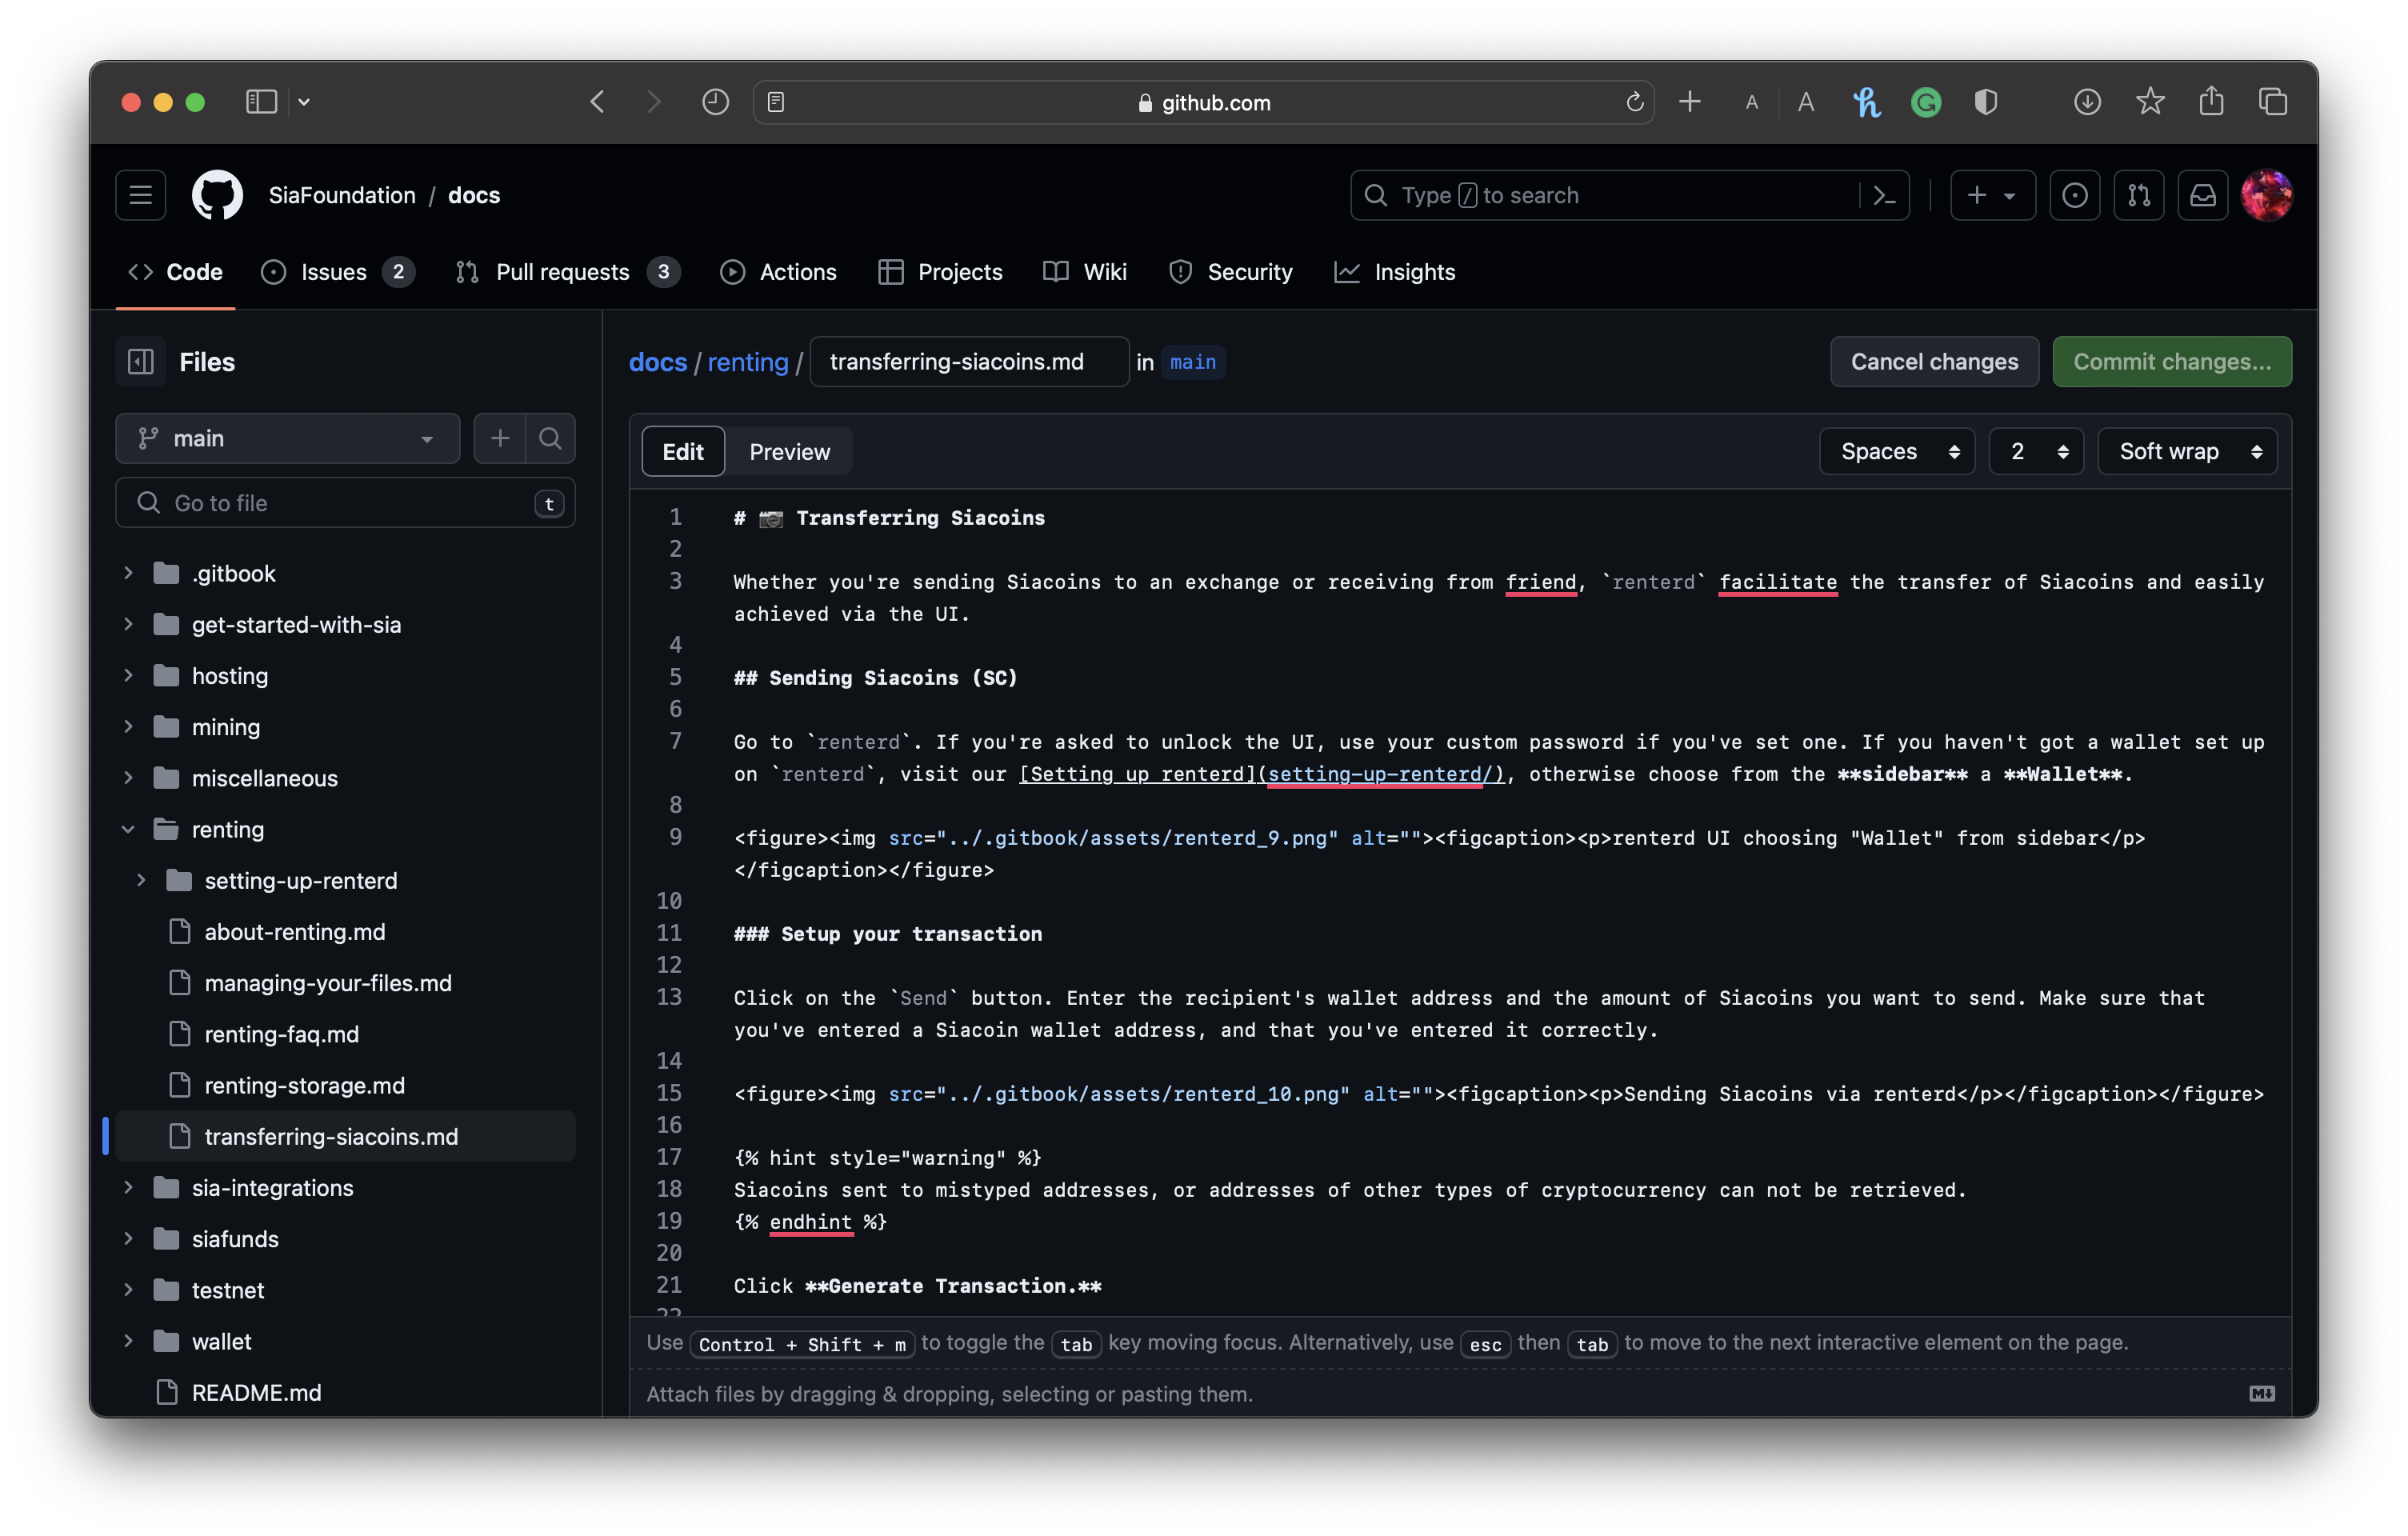Click the pull requests icon in header
This screenshot has width=2408, height=1536.
pos(2138,195)
